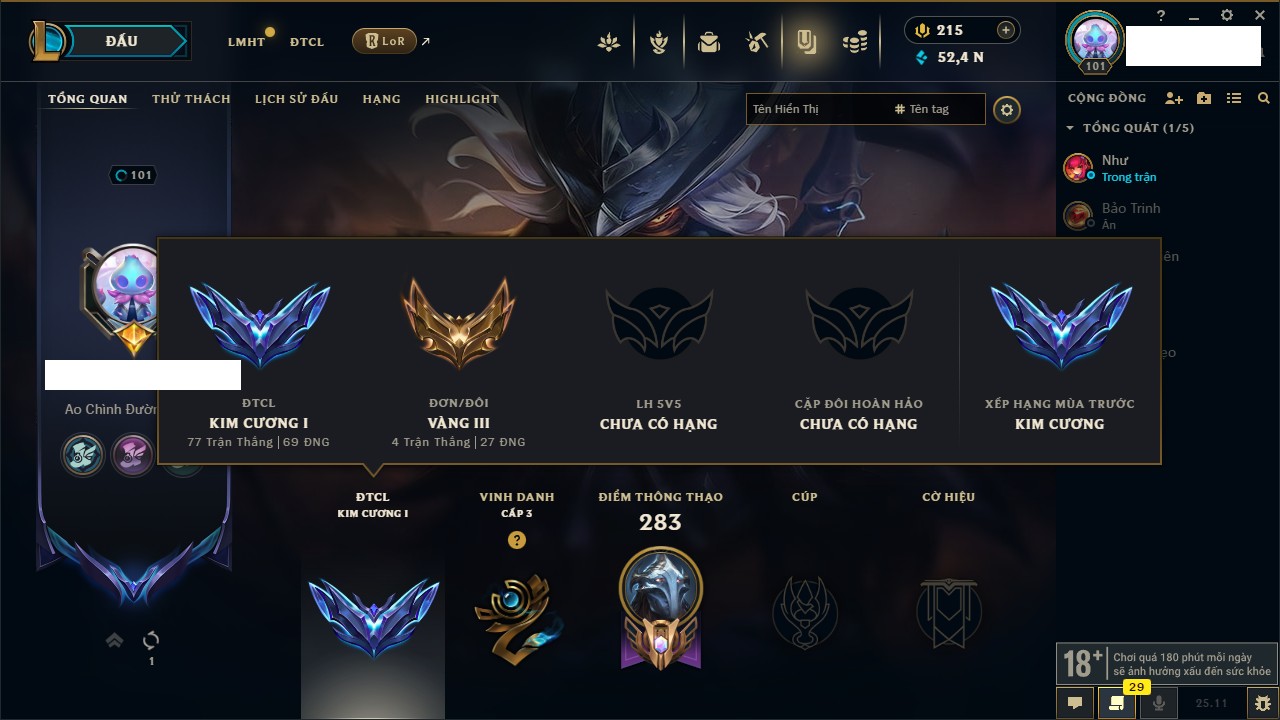1280x720 pixels.
Task: Toggle the microphone mute button
Action: (1159, 703)
